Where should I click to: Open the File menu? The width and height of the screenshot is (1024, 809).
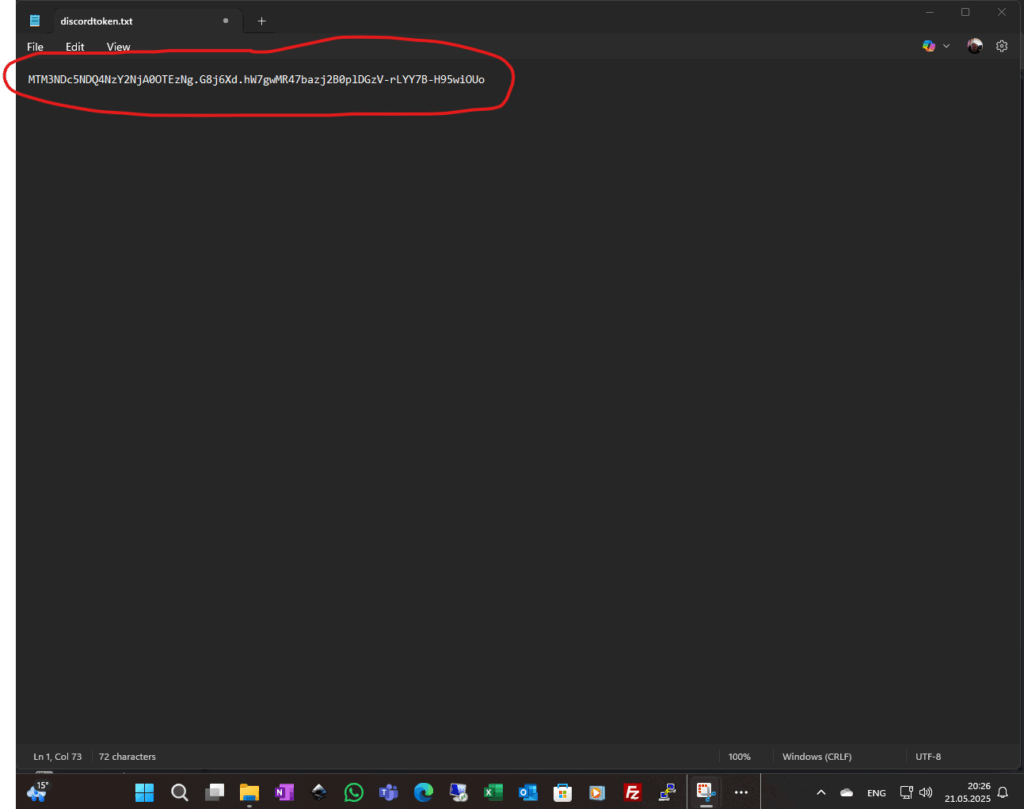click(x=35, y=47)
